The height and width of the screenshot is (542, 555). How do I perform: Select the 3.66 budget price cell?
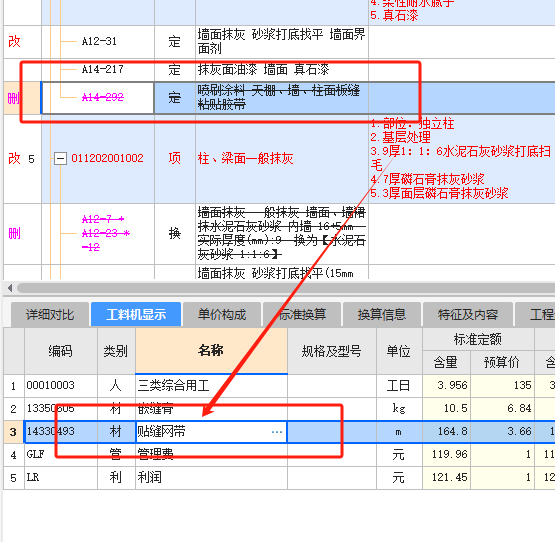(x=502, y=432)
